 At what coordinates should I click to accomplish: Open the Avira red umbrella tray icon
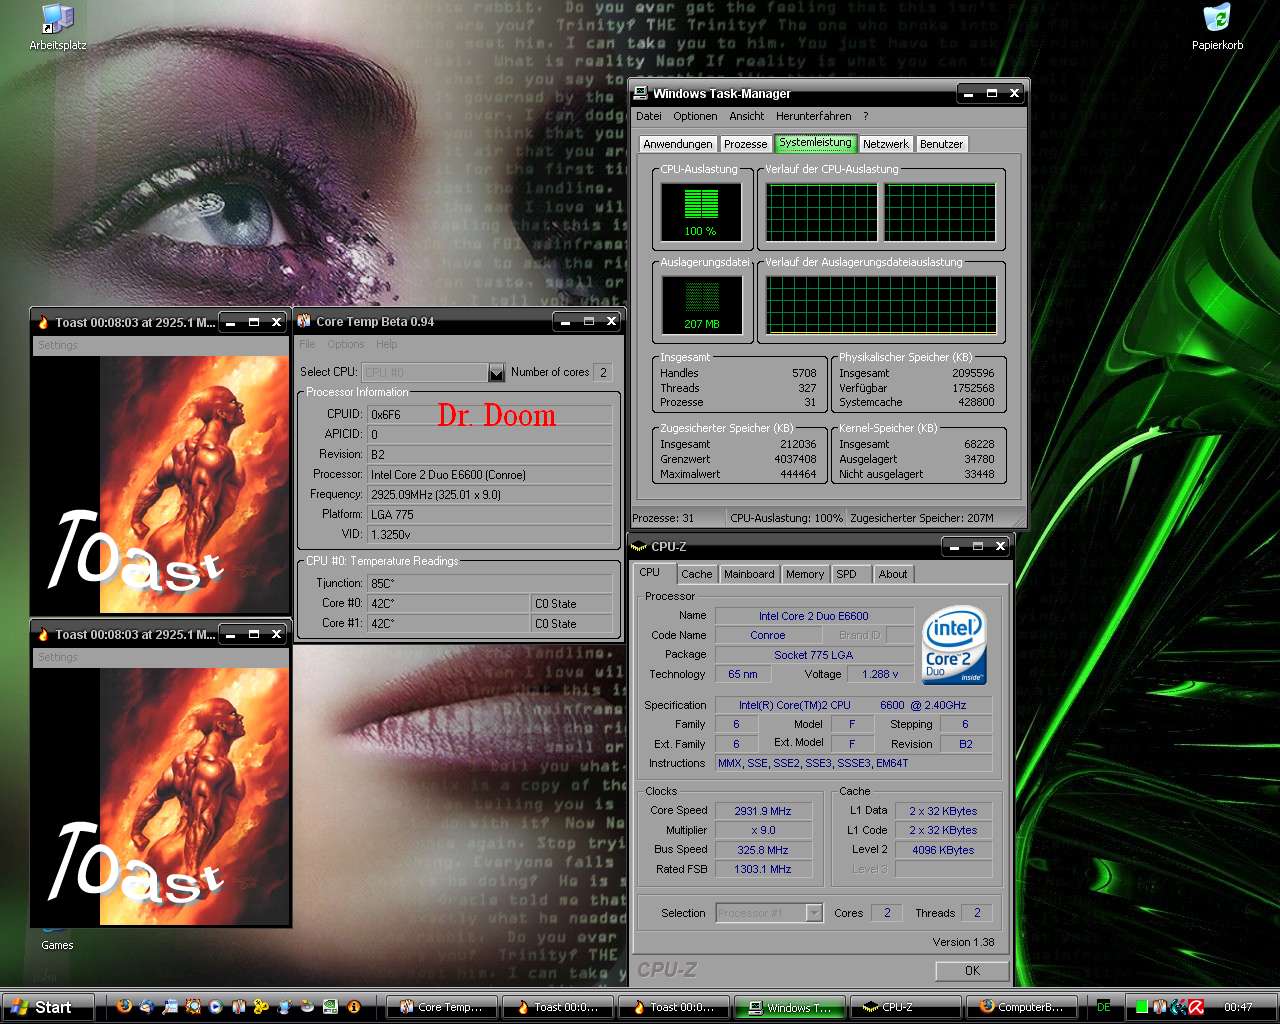(x=1196, y=1006)
